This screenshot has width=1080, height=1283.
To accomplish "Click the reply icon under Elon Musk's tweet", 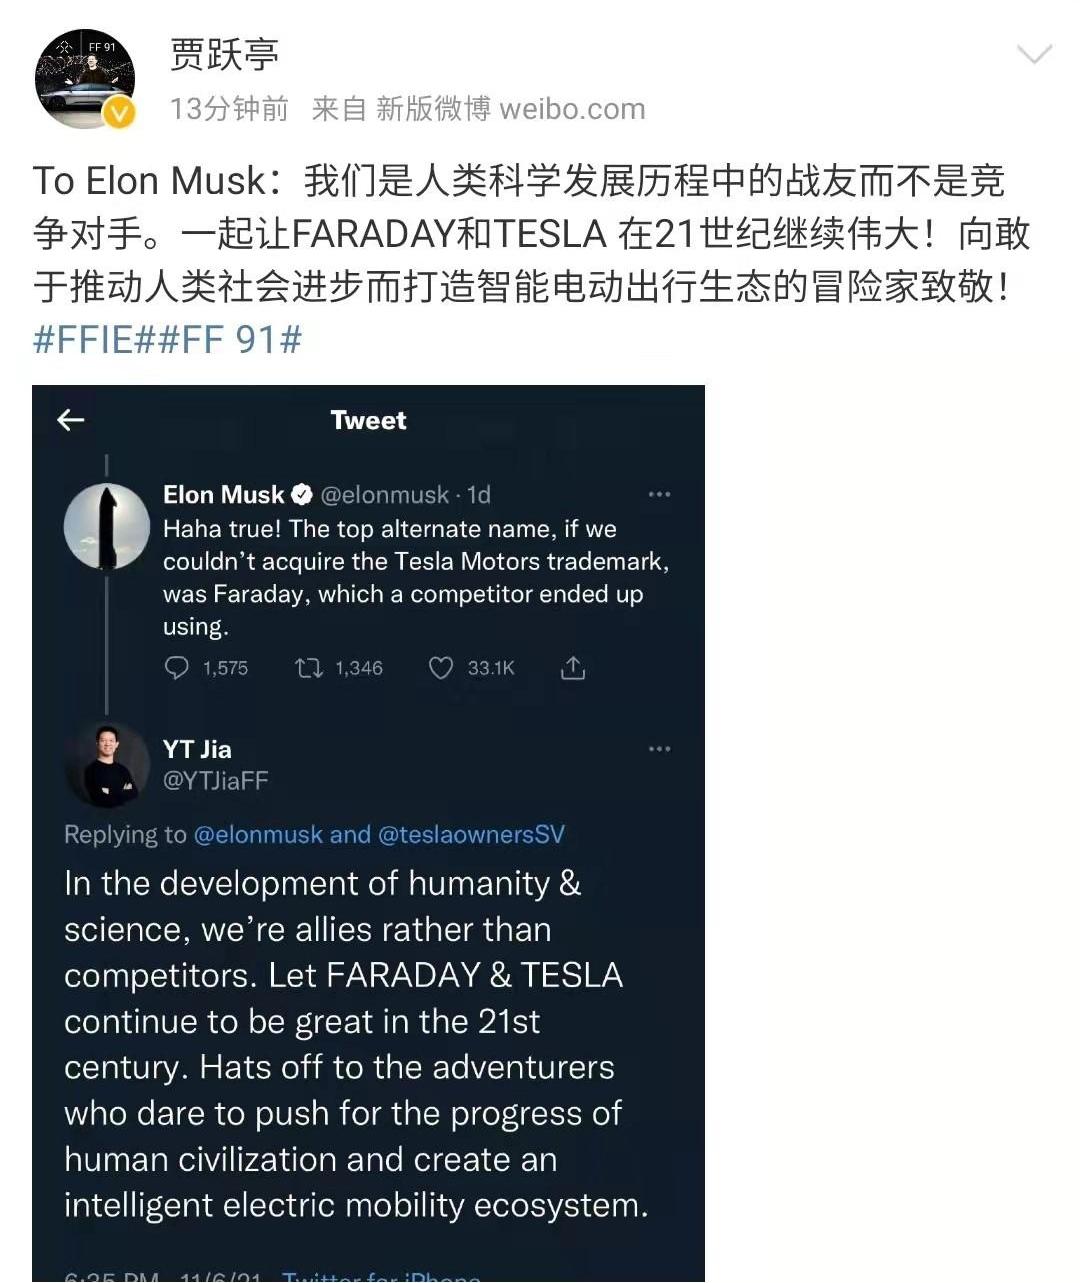I will [x=180, y=667].
